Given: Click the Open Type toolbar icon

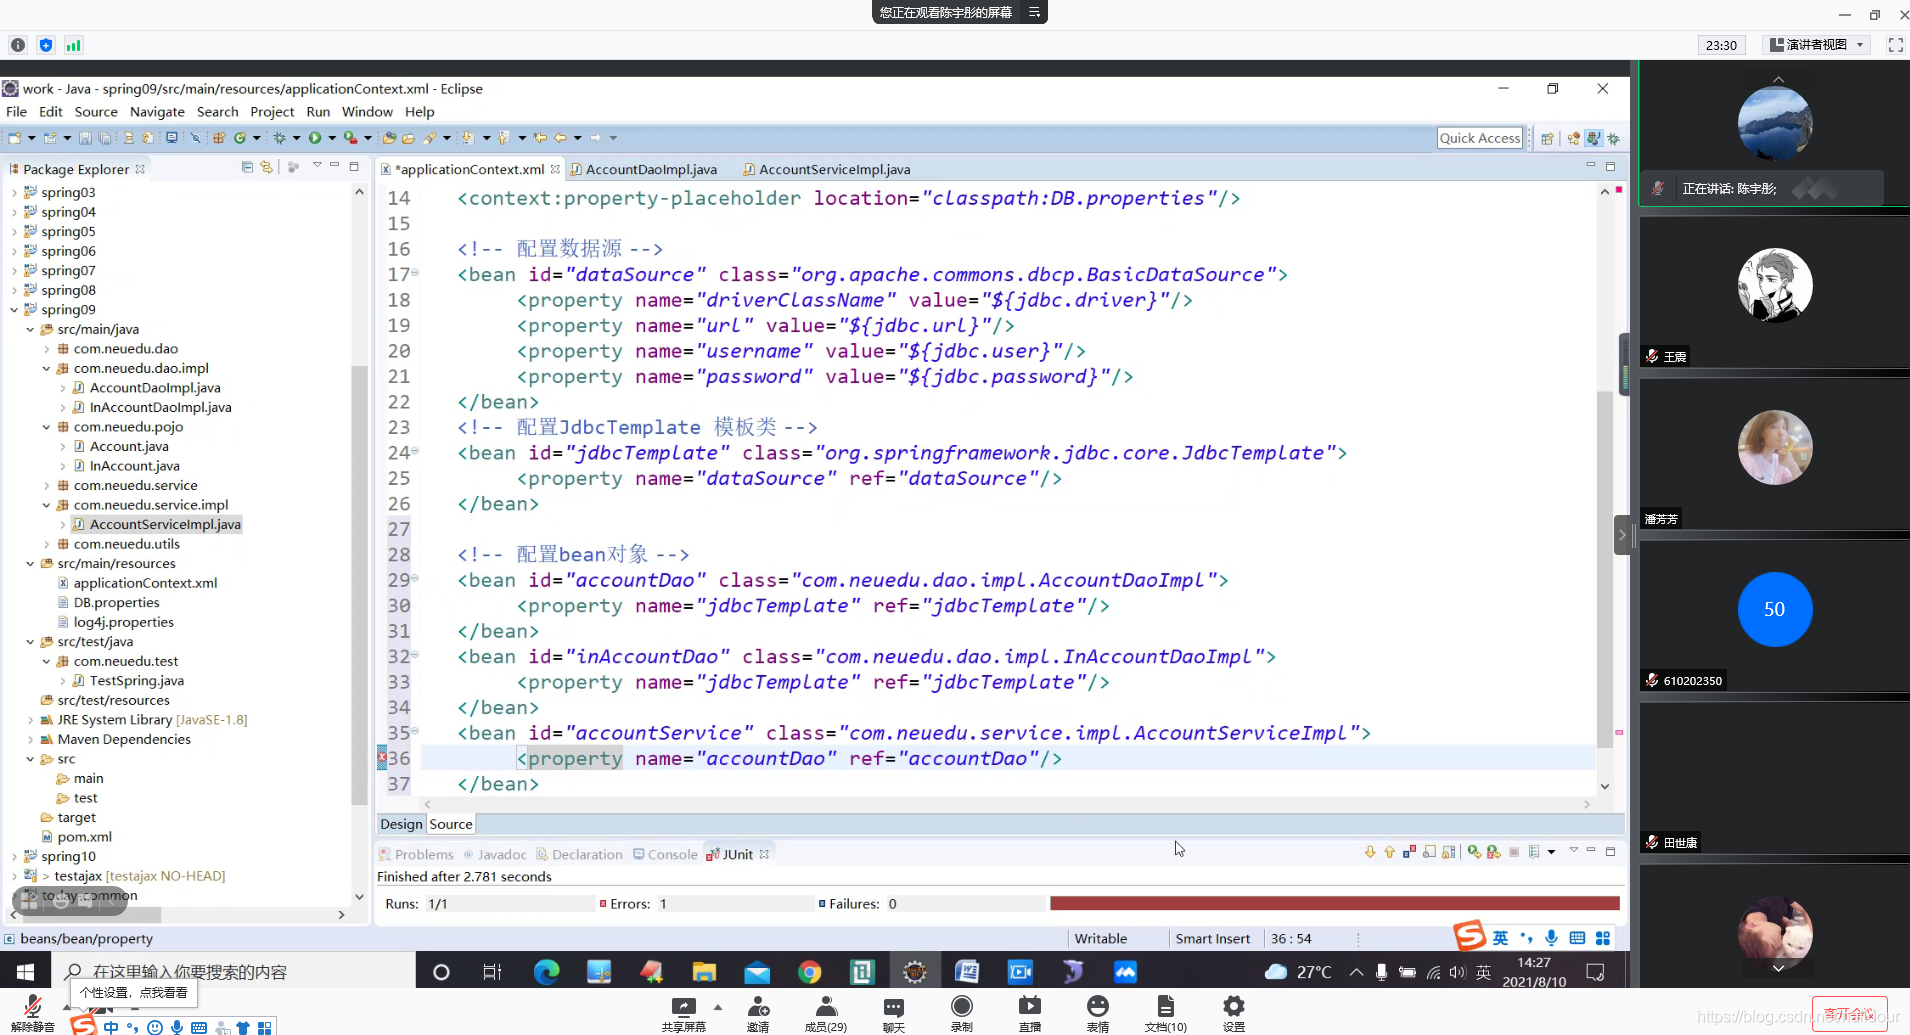Looking at the screenshot, I should [389, 138].
